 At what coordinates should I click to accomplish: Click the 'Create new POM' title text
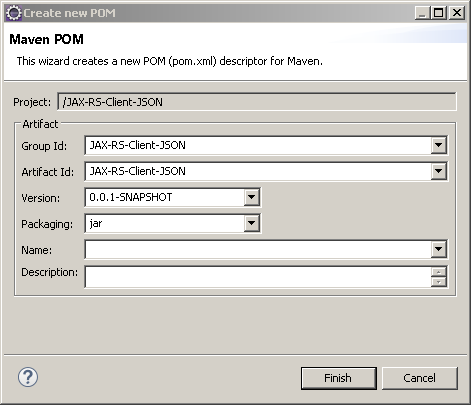point(69,13)
